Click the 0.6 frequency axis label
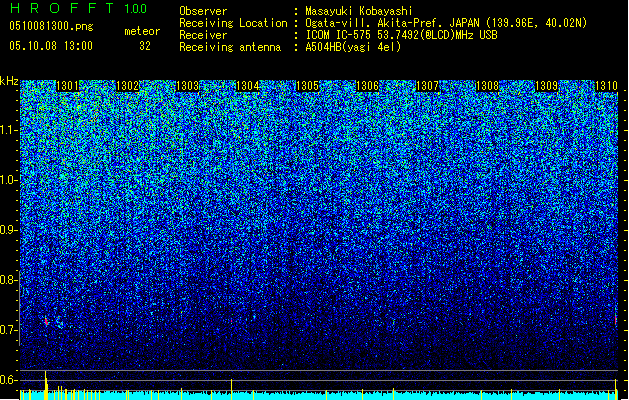Image resolution: width=629 pixels, height=400 pixels. pos(9,380)
